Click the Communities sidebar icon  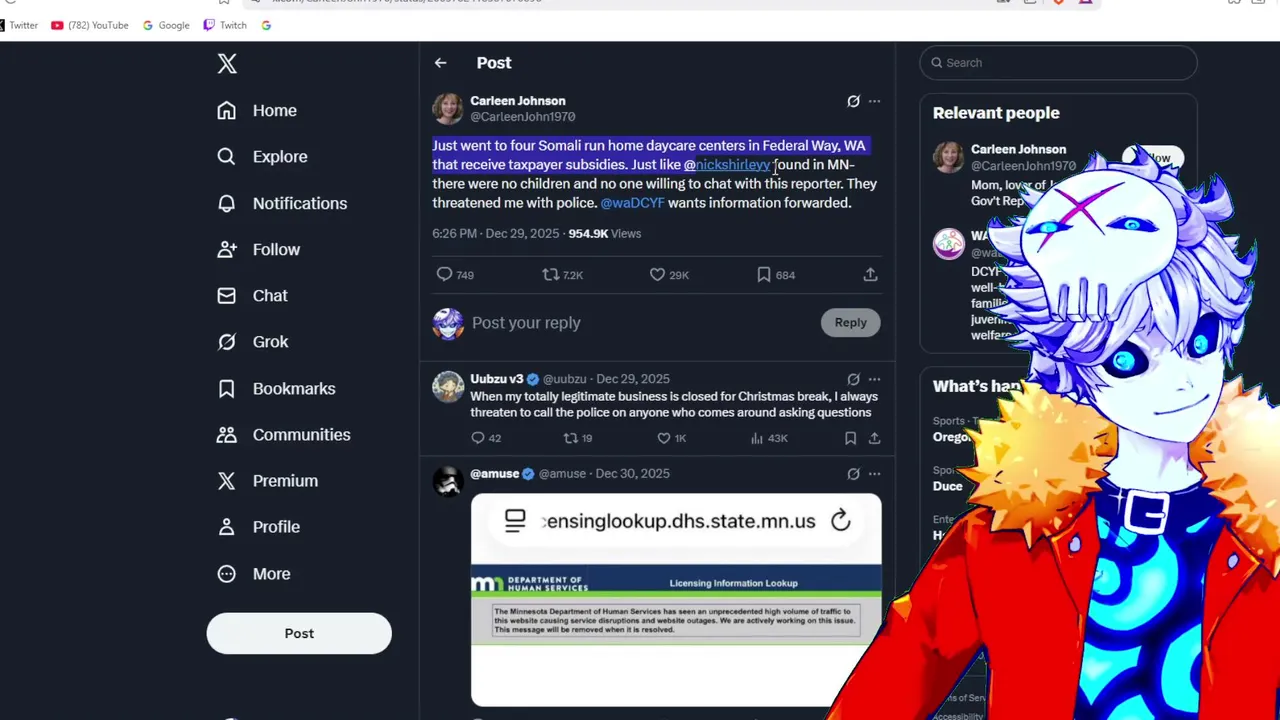pos(227,434)
